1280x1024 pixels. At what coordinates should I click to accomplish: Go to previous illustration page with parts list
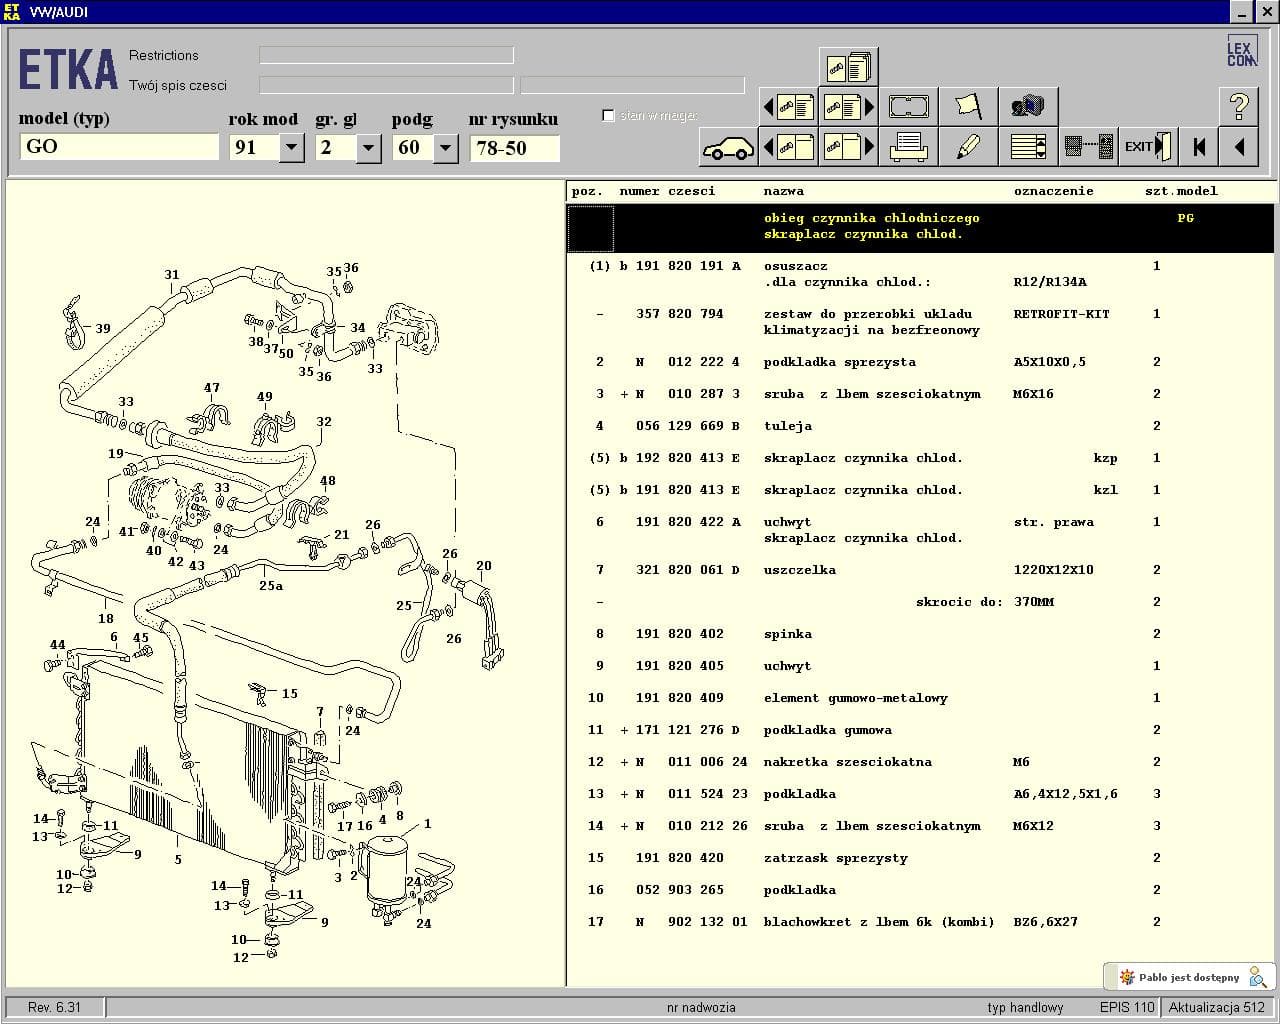[788, 106]
